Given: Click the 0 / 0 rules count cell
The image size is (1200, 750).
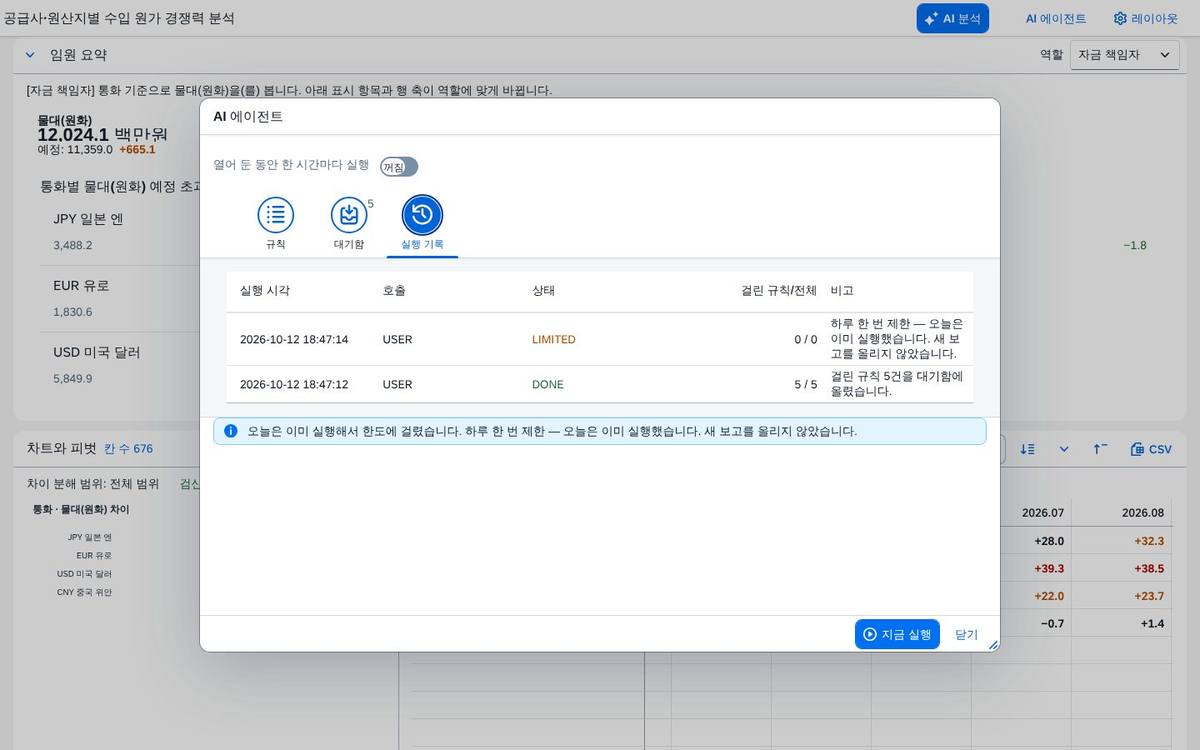Looking at the screenshot, I should coord(806,339).
